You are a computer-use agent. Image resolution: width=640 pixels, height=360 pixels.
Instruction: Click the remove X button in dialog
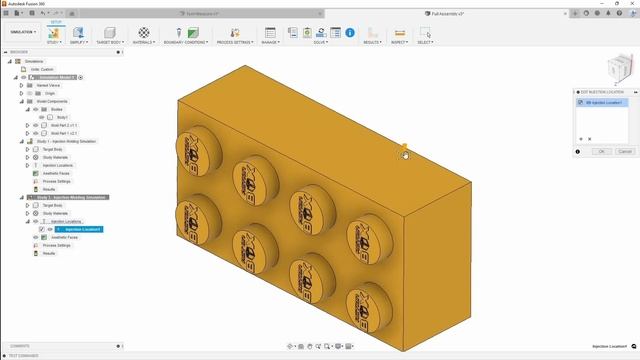click(x=589, y=139)
